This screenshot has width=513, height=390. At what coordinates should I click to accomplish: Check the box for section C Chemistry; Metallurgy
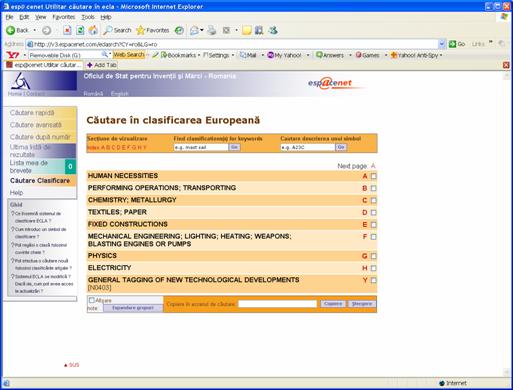click(374, 200)
